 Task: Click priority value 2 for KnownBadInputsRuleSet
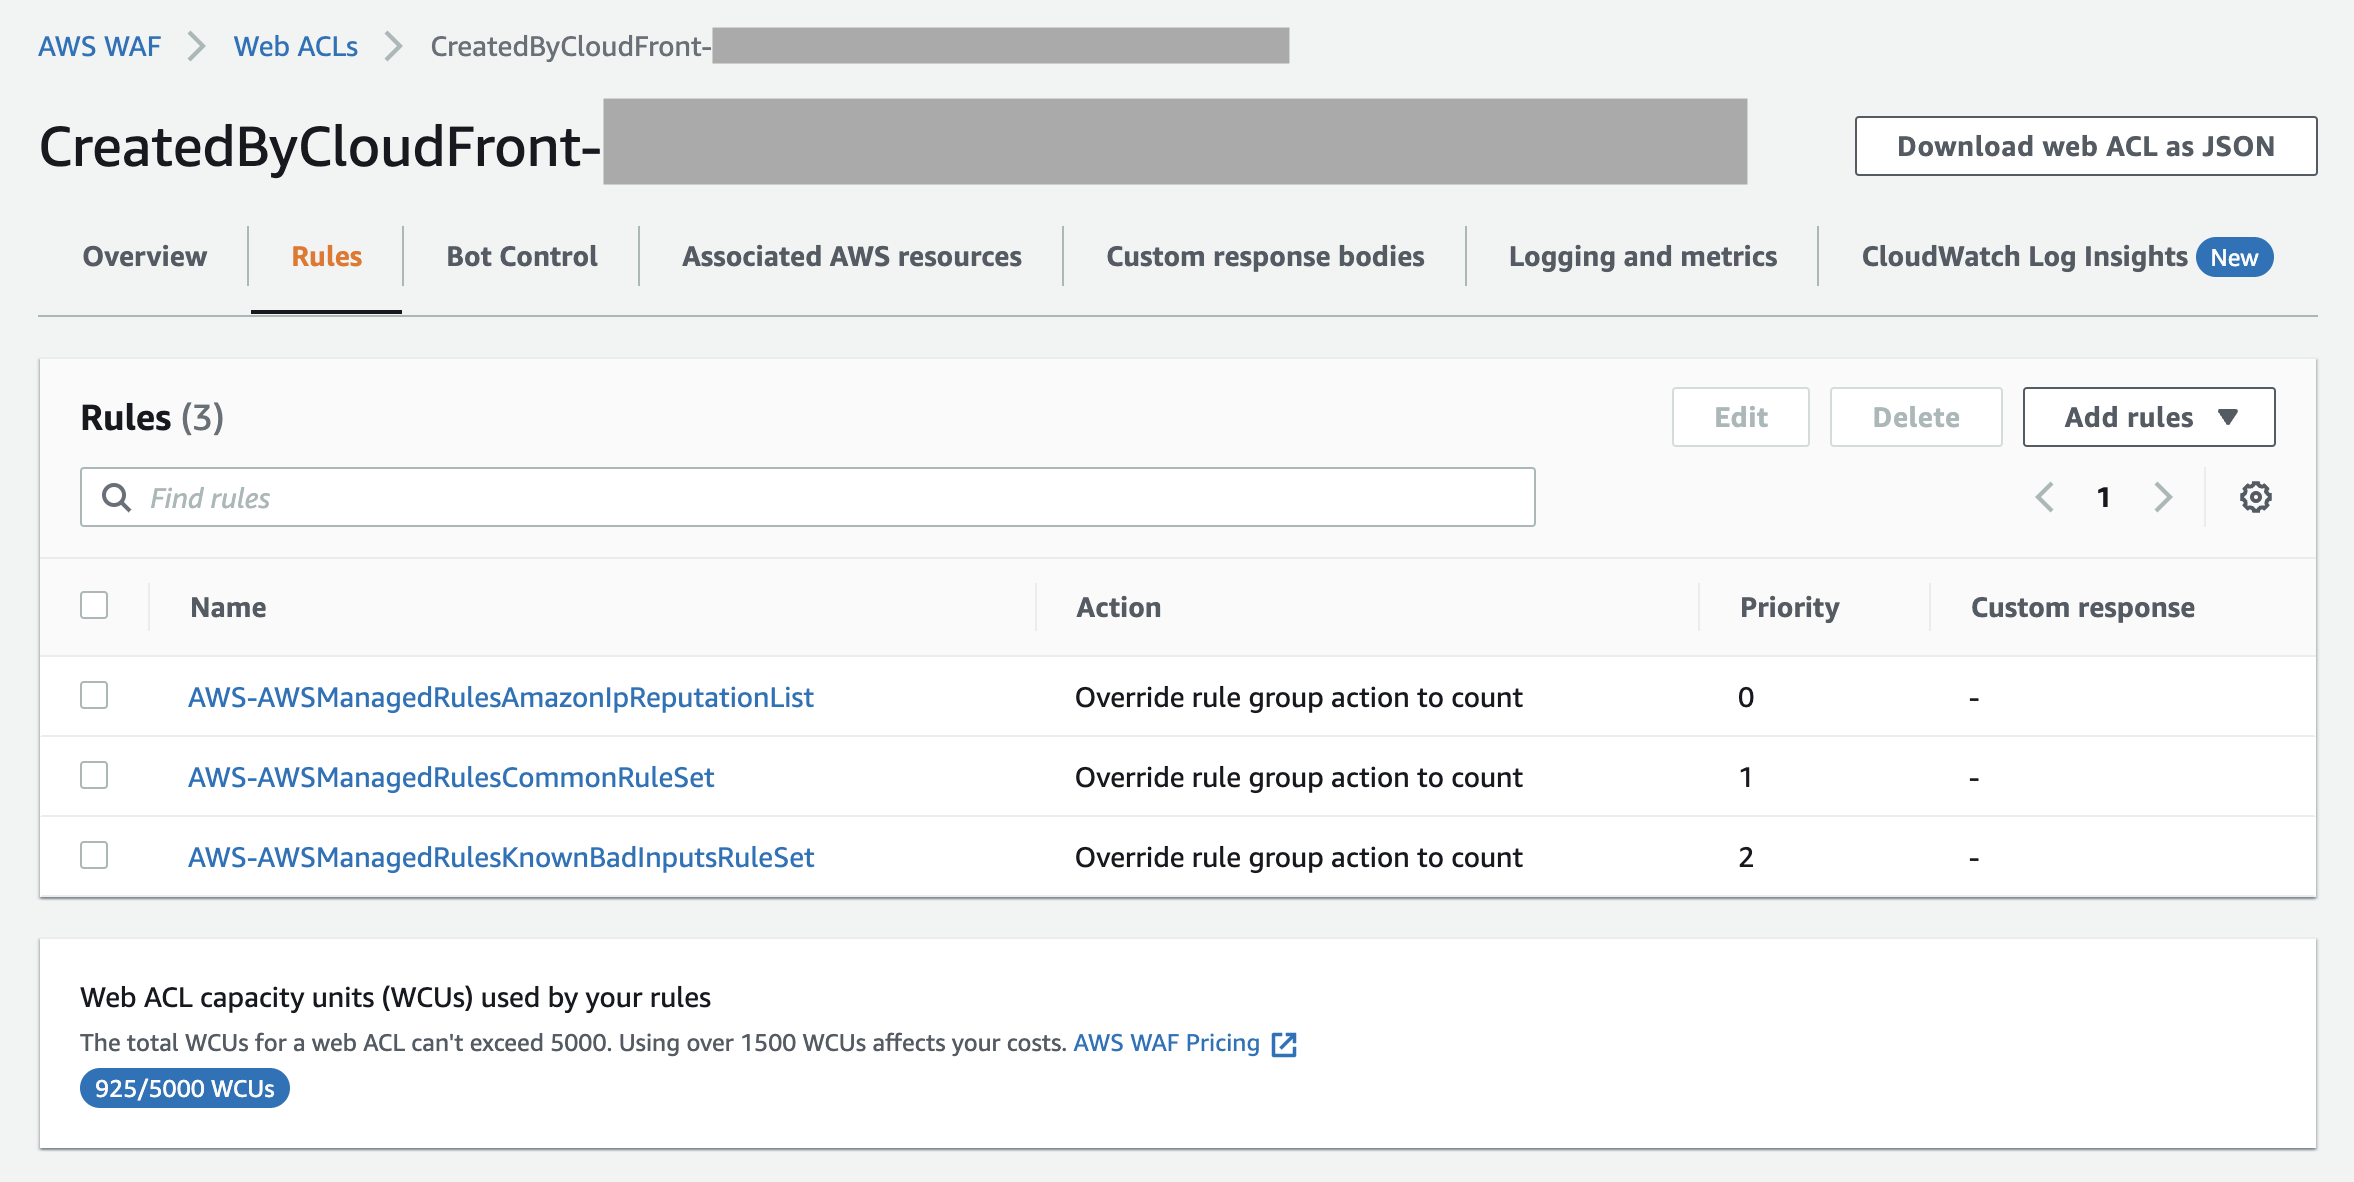pyautogui.click(x=1746, y=857)
